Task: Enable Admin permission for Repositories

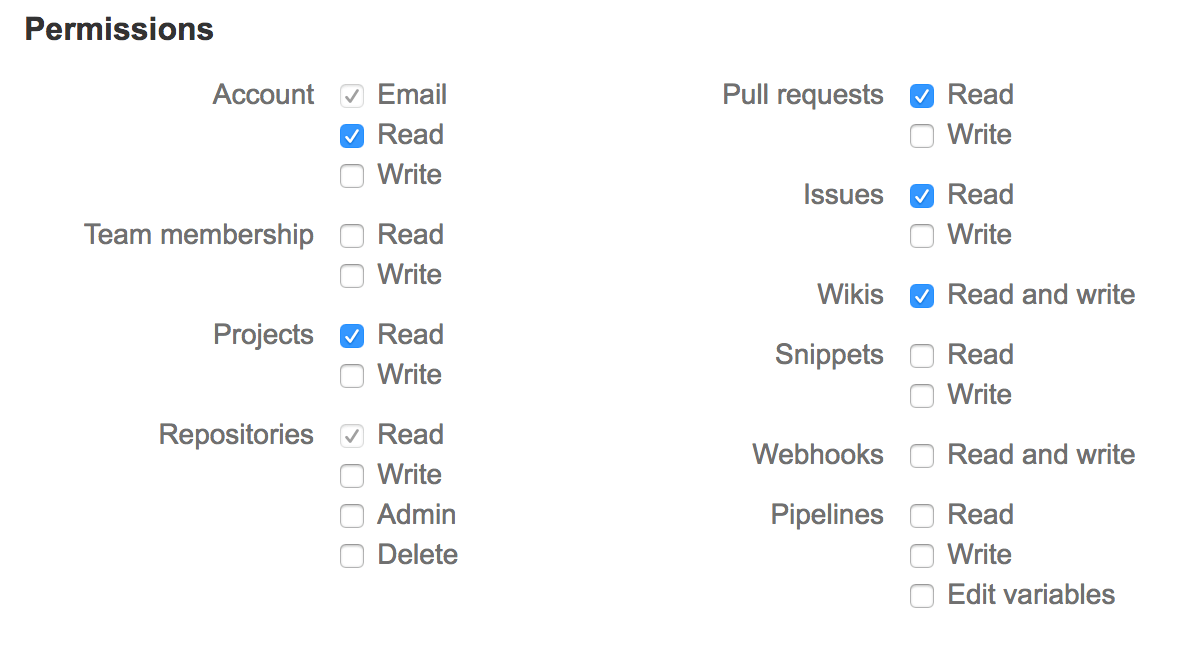Action: tap(352, 516)
